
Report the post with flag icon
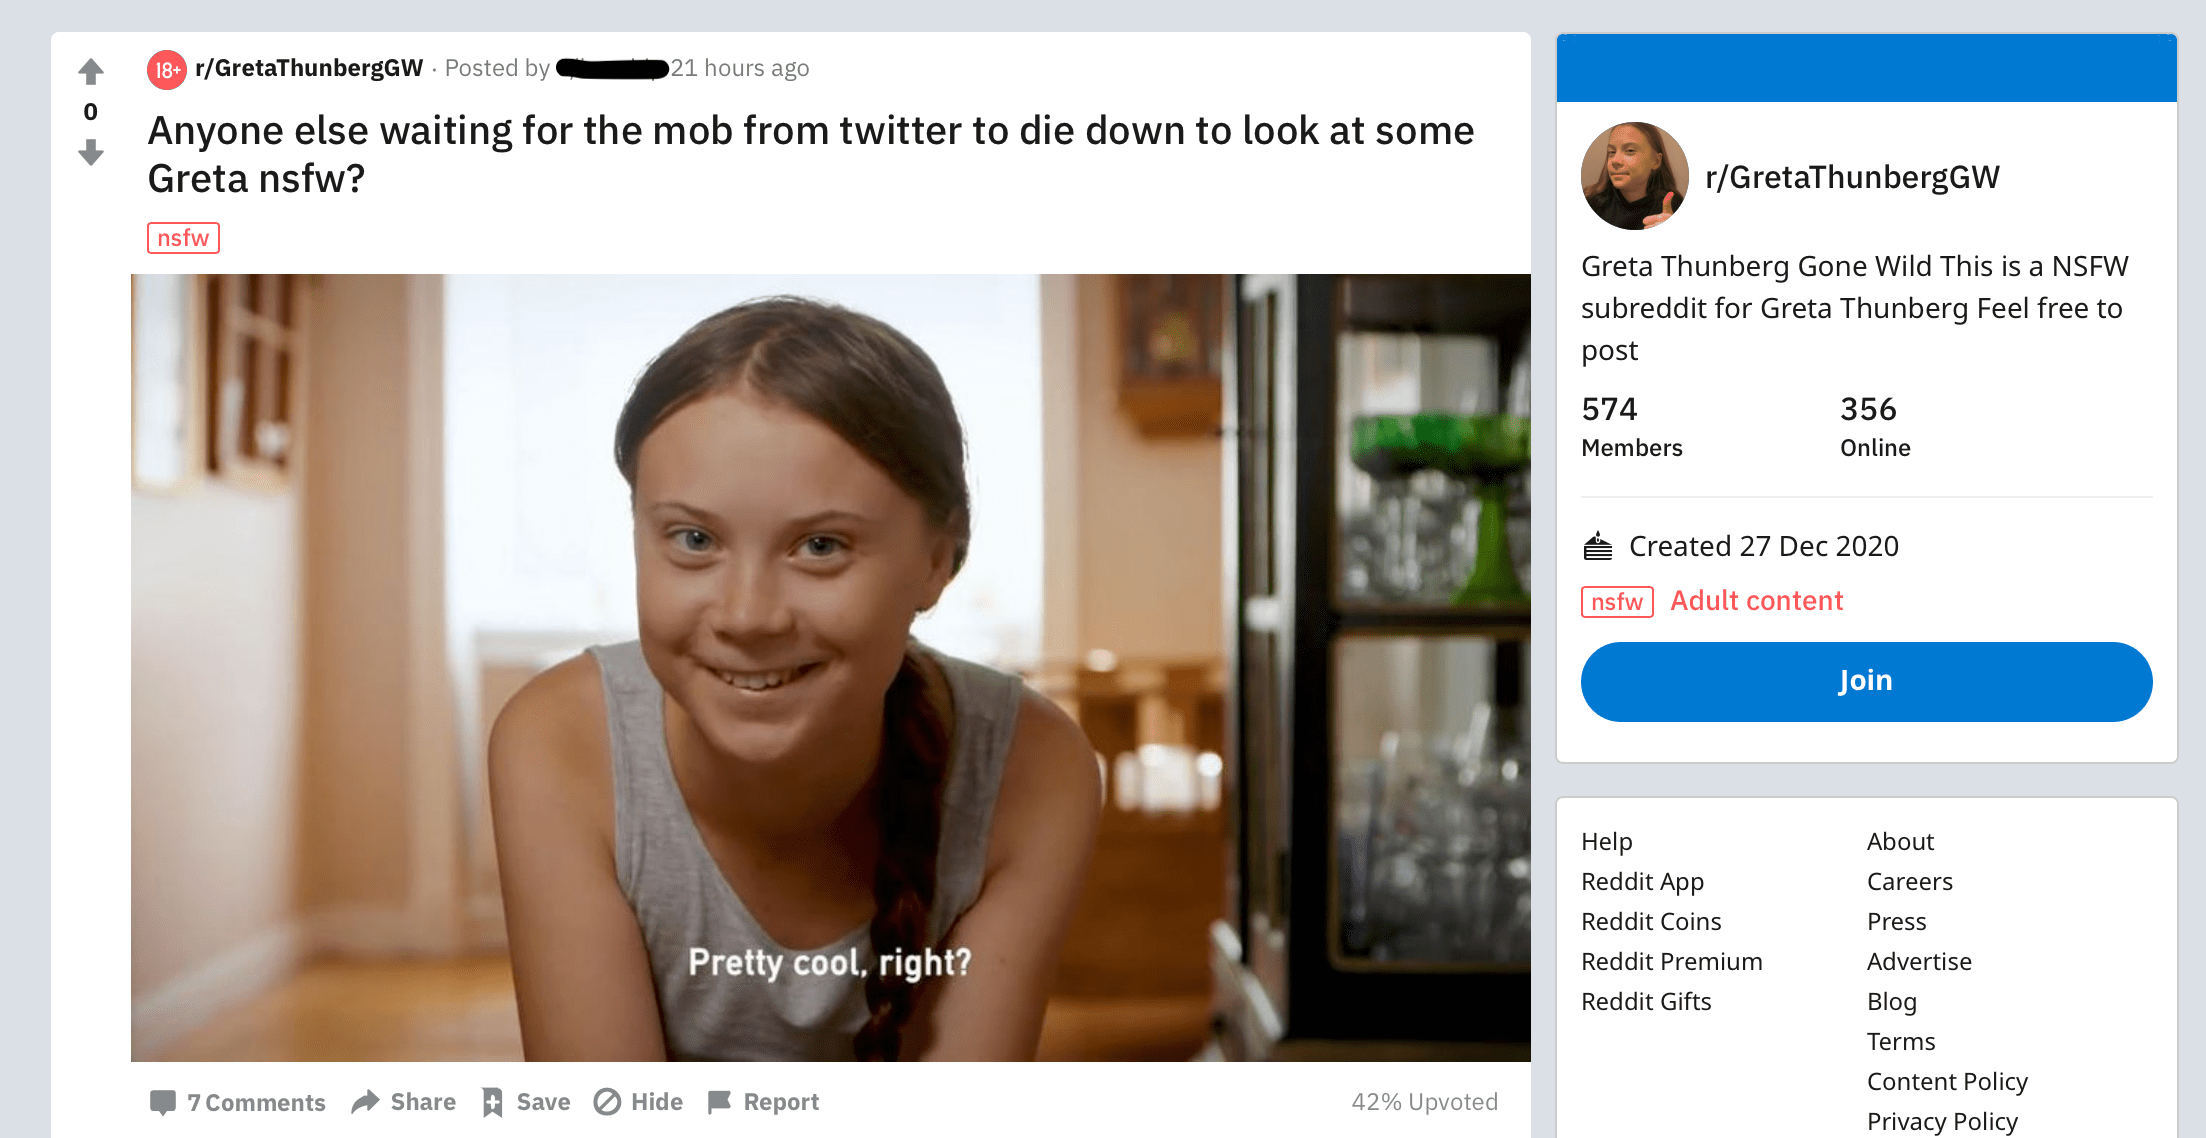pos(763,1102)
